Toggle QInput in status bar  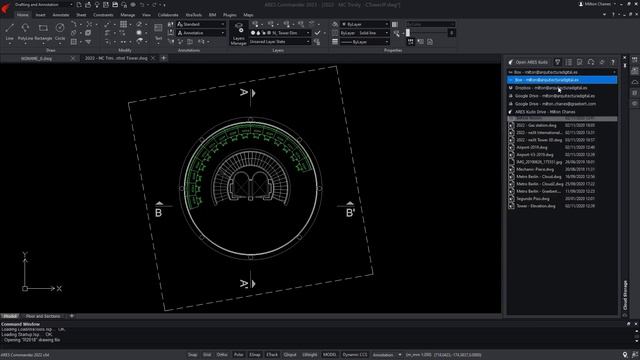coord(290,355)
